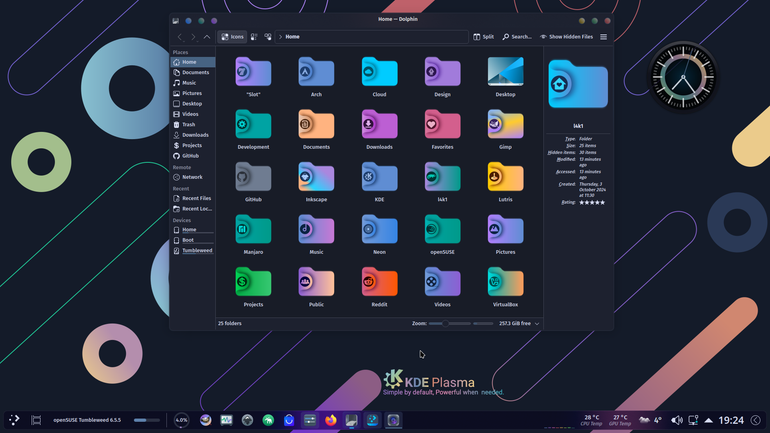Open the Reddit folder
Image resolution: width=770 pixels, height=433 pixels.
pyautogui.click(x=379, y=284)
